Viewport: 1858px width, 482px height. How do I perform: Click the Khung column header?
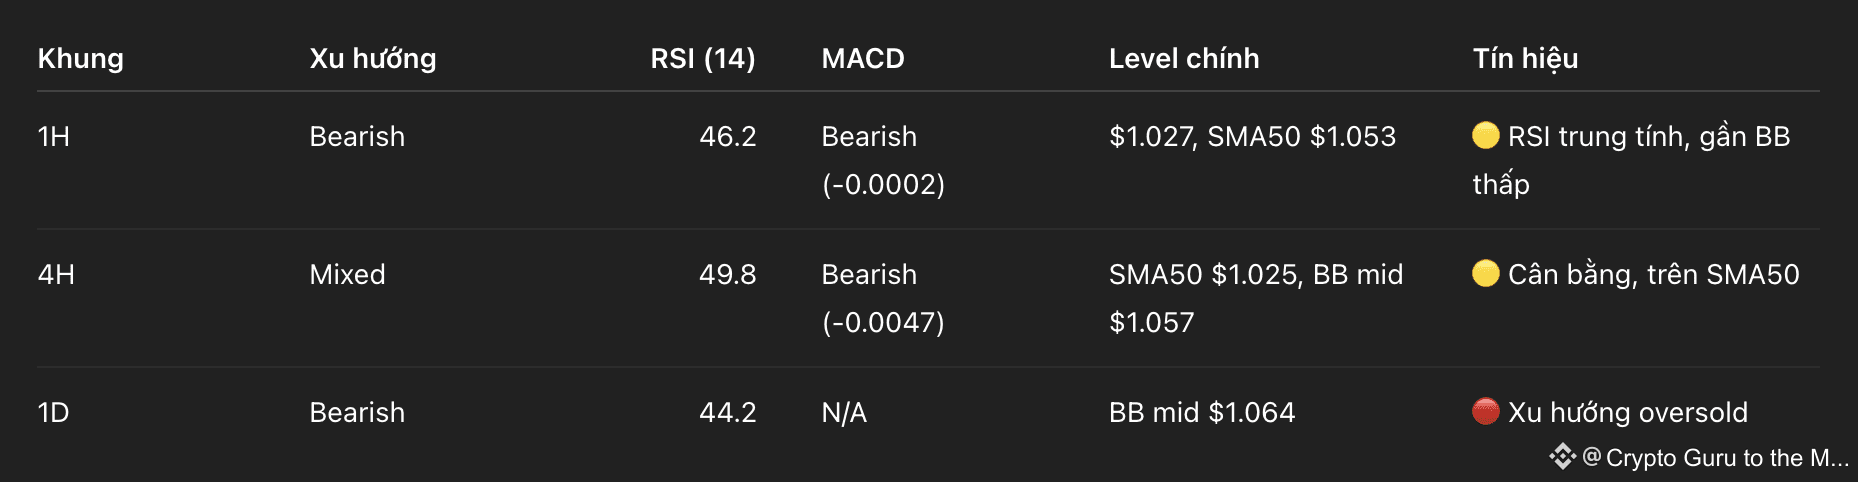click(81, 58)
